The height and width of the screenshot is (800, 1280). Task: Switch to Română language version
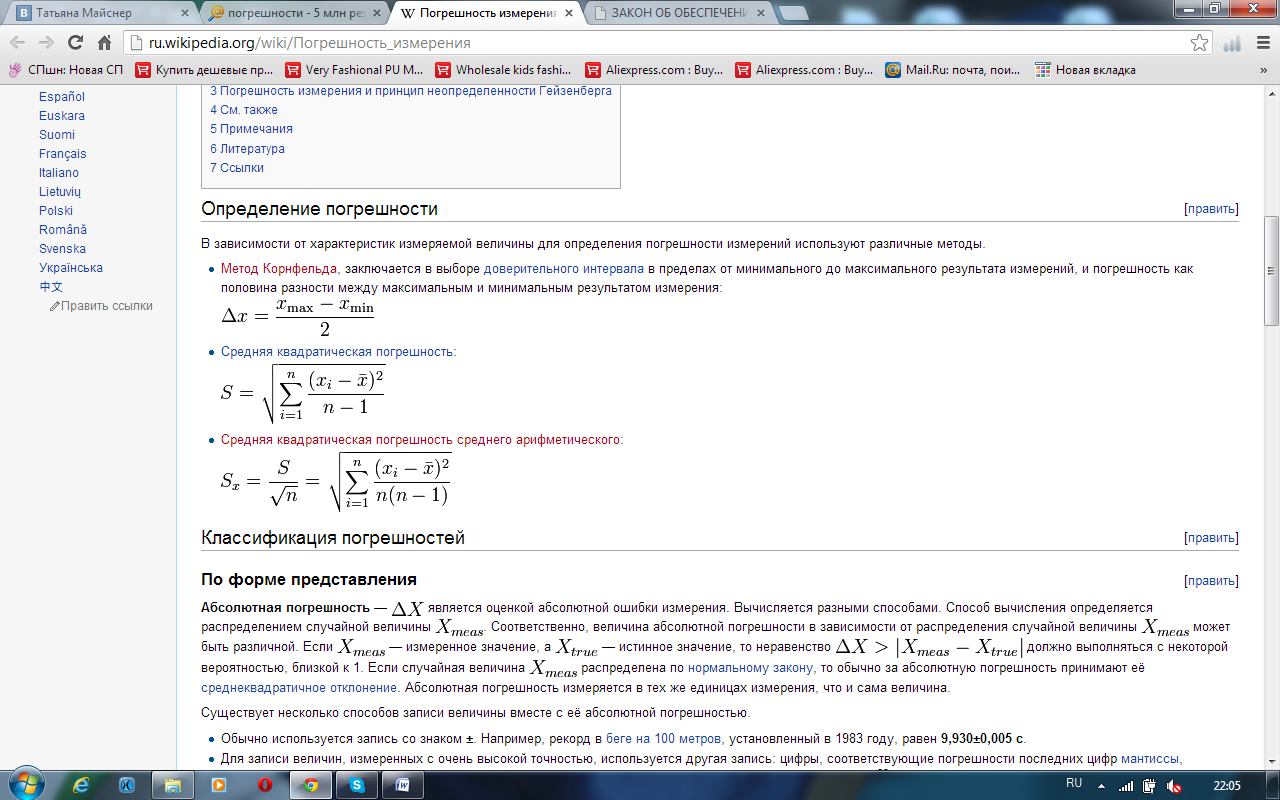coord(63,230)
